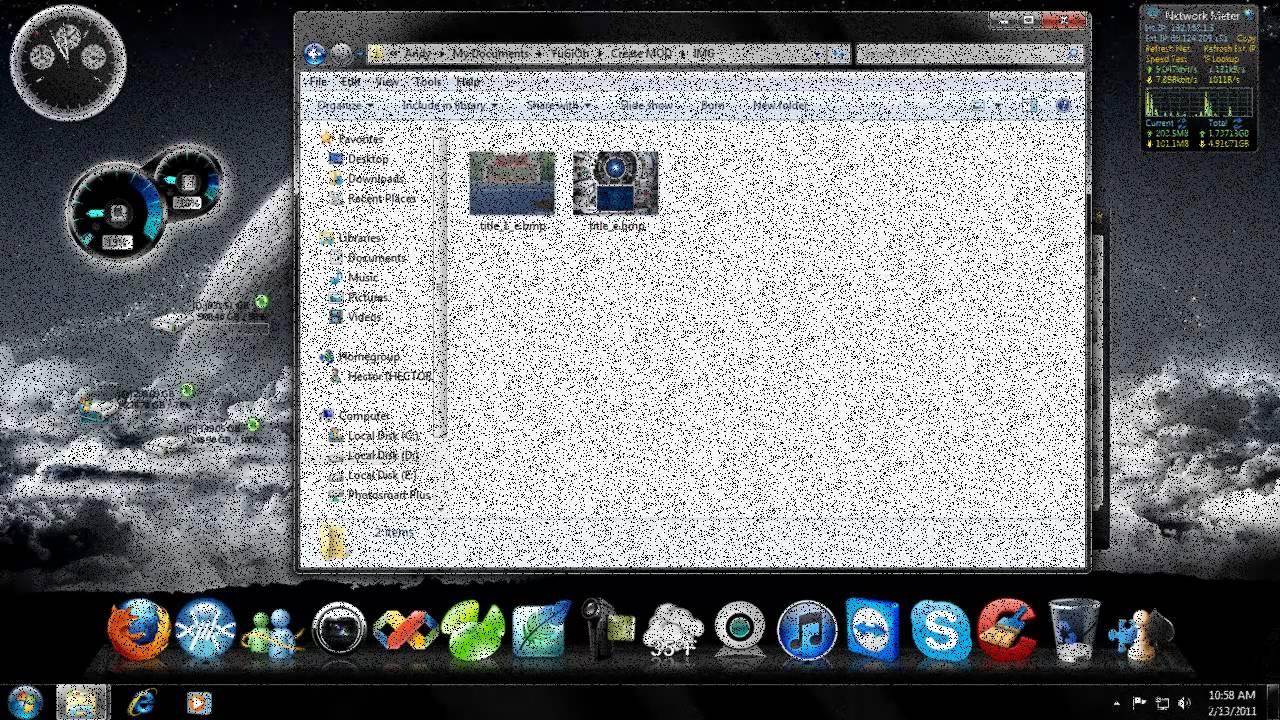Open the chess game icon in the dock
The image size is (1280, 720).
1142,634
